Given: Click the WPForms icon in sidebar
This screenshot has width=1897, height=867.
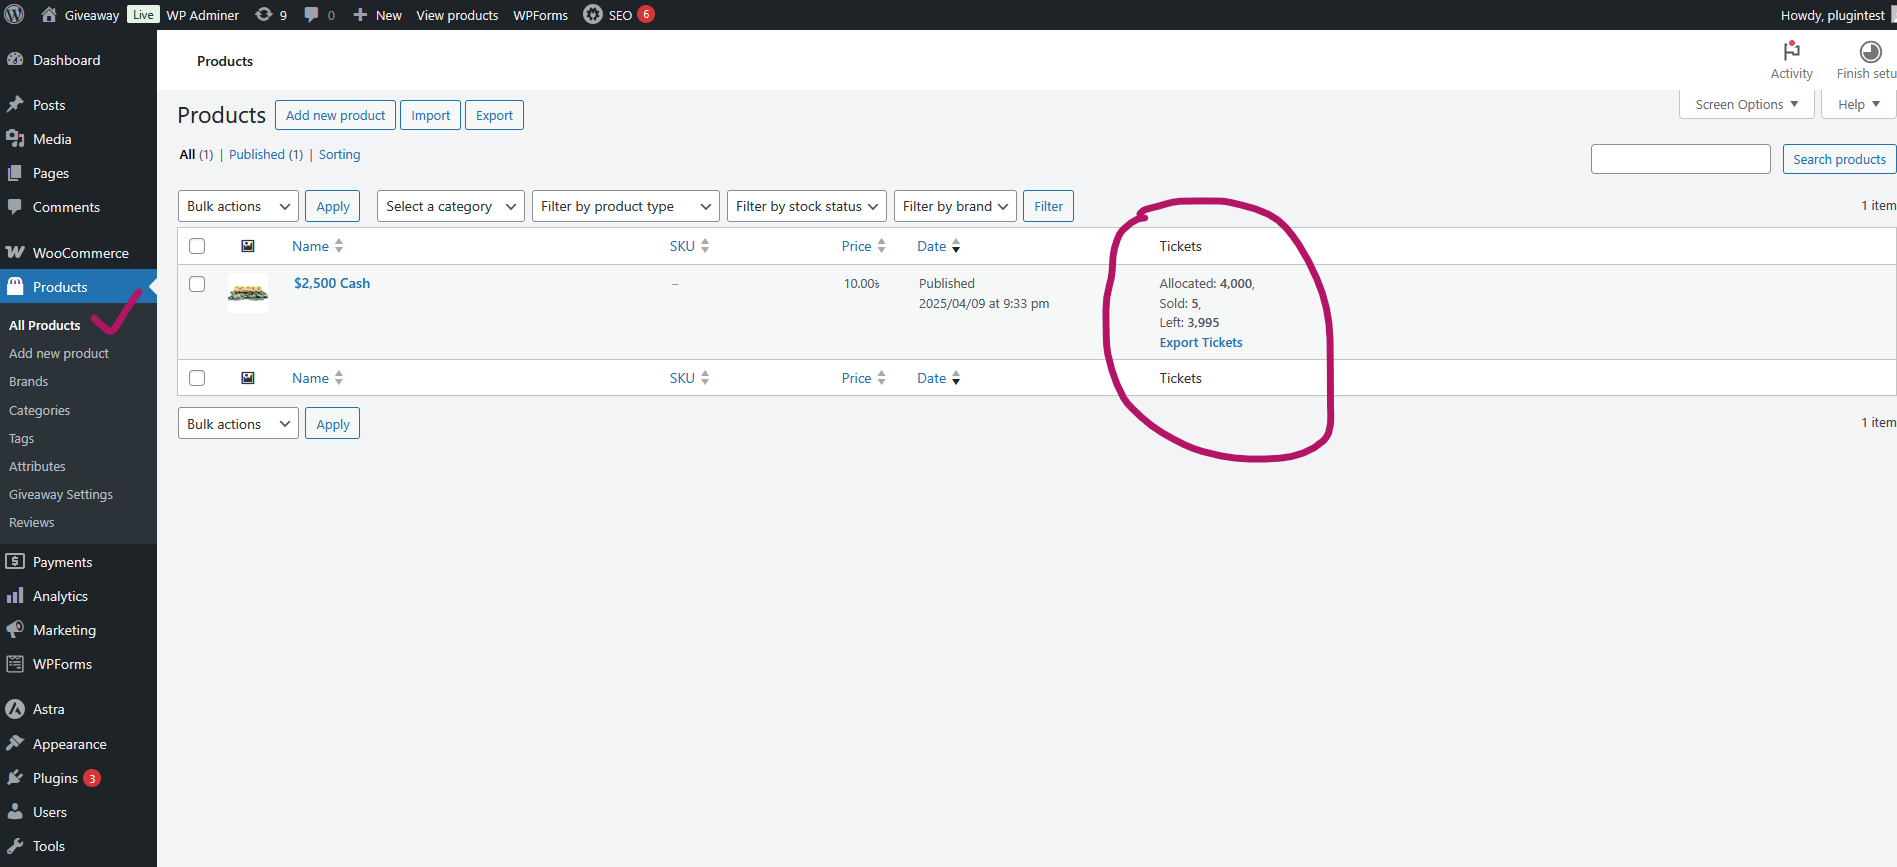Looking at the screenshot, I should click(15, 664).
